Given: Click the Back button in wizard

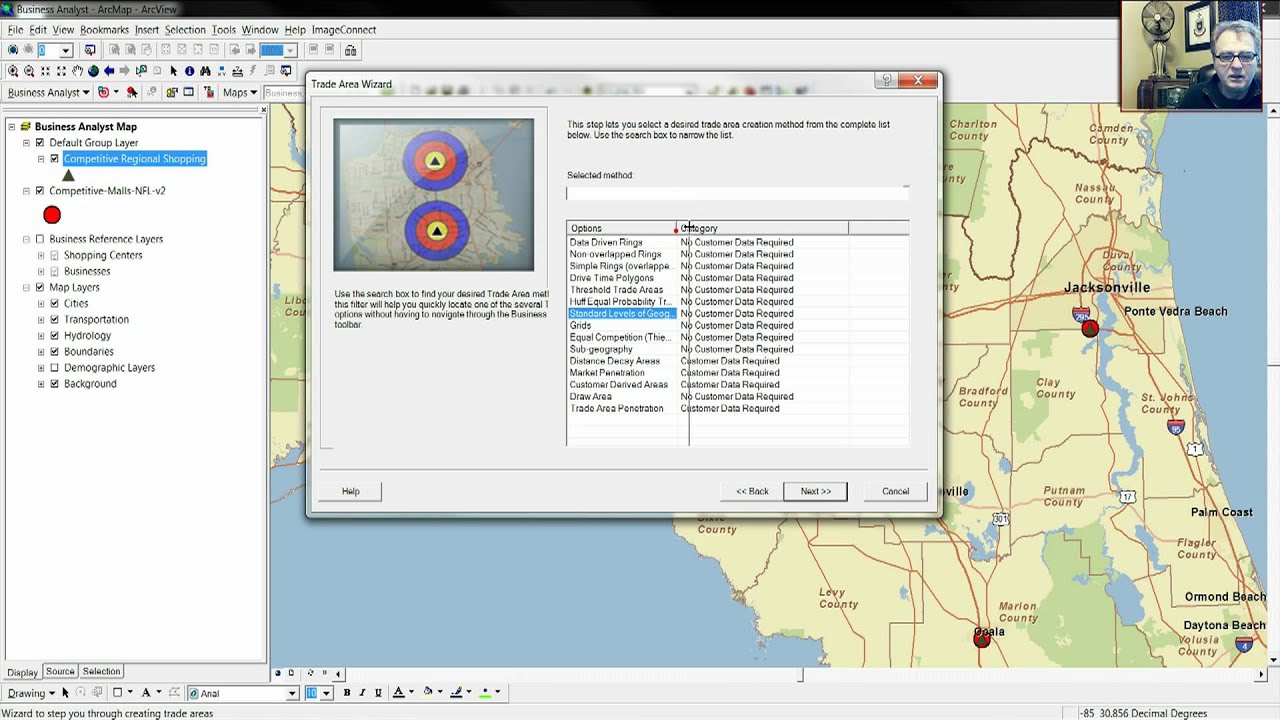Looking at the screenshot, I should pos(752,491).
